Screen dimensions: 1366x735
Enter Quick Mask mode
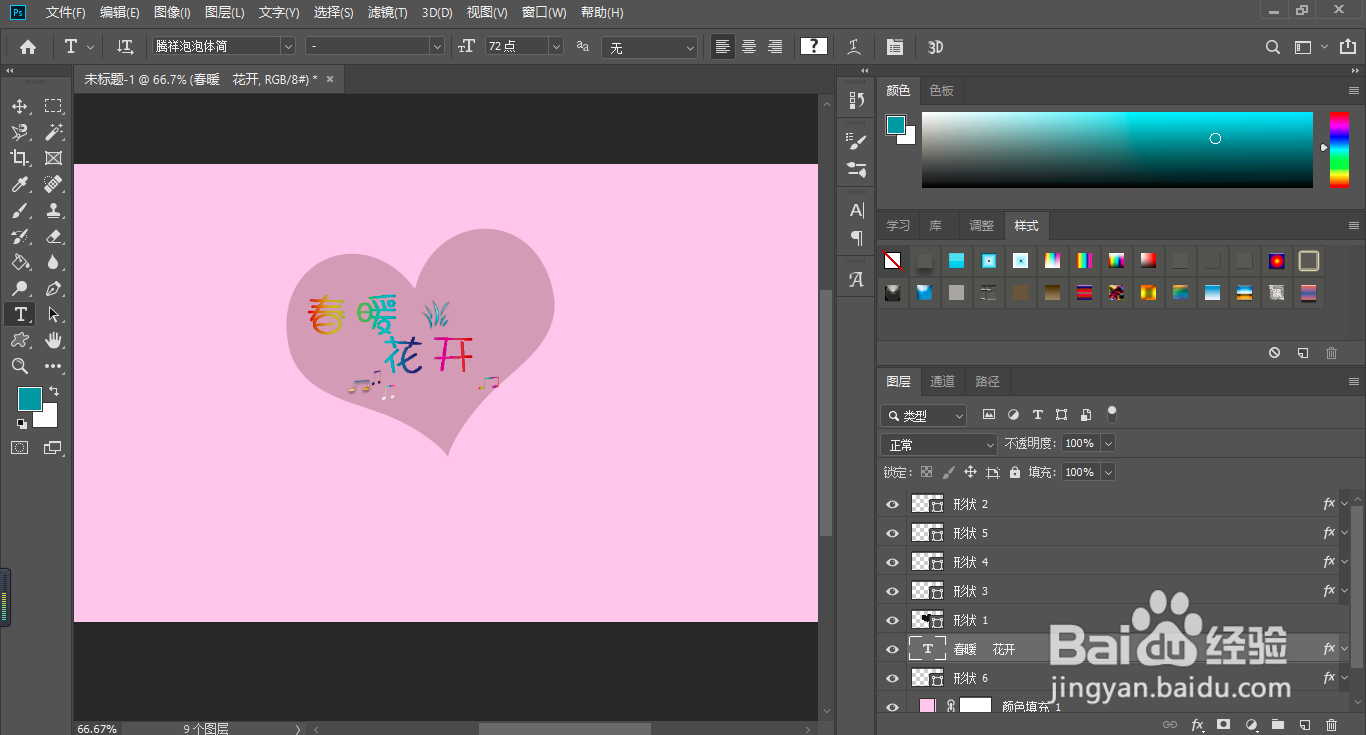[x=20, y=448]
